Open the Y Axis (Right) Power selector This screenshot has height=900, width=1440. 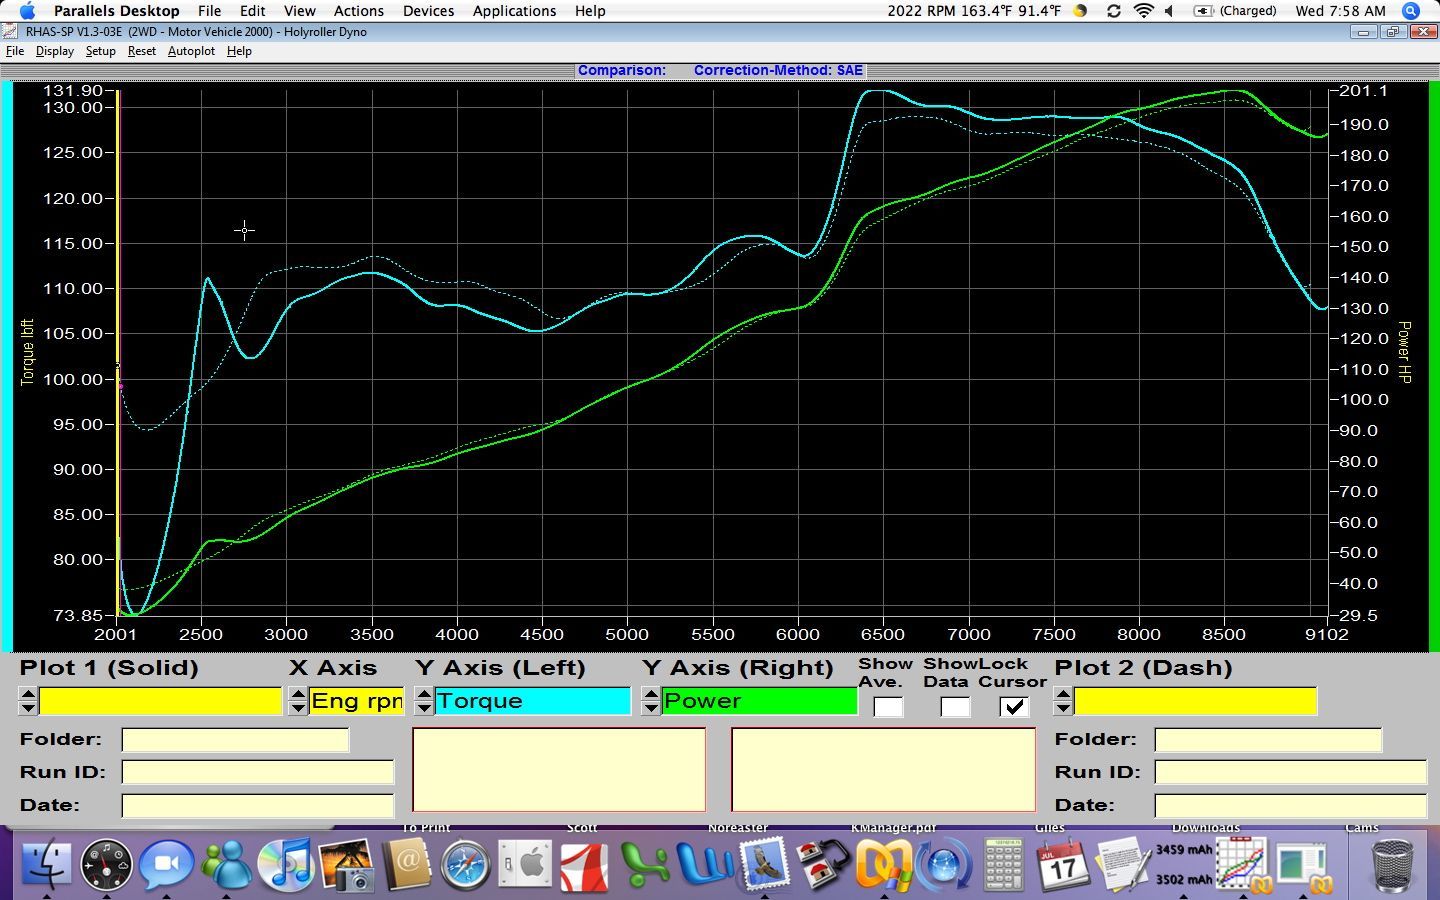[x=759, y=701]
